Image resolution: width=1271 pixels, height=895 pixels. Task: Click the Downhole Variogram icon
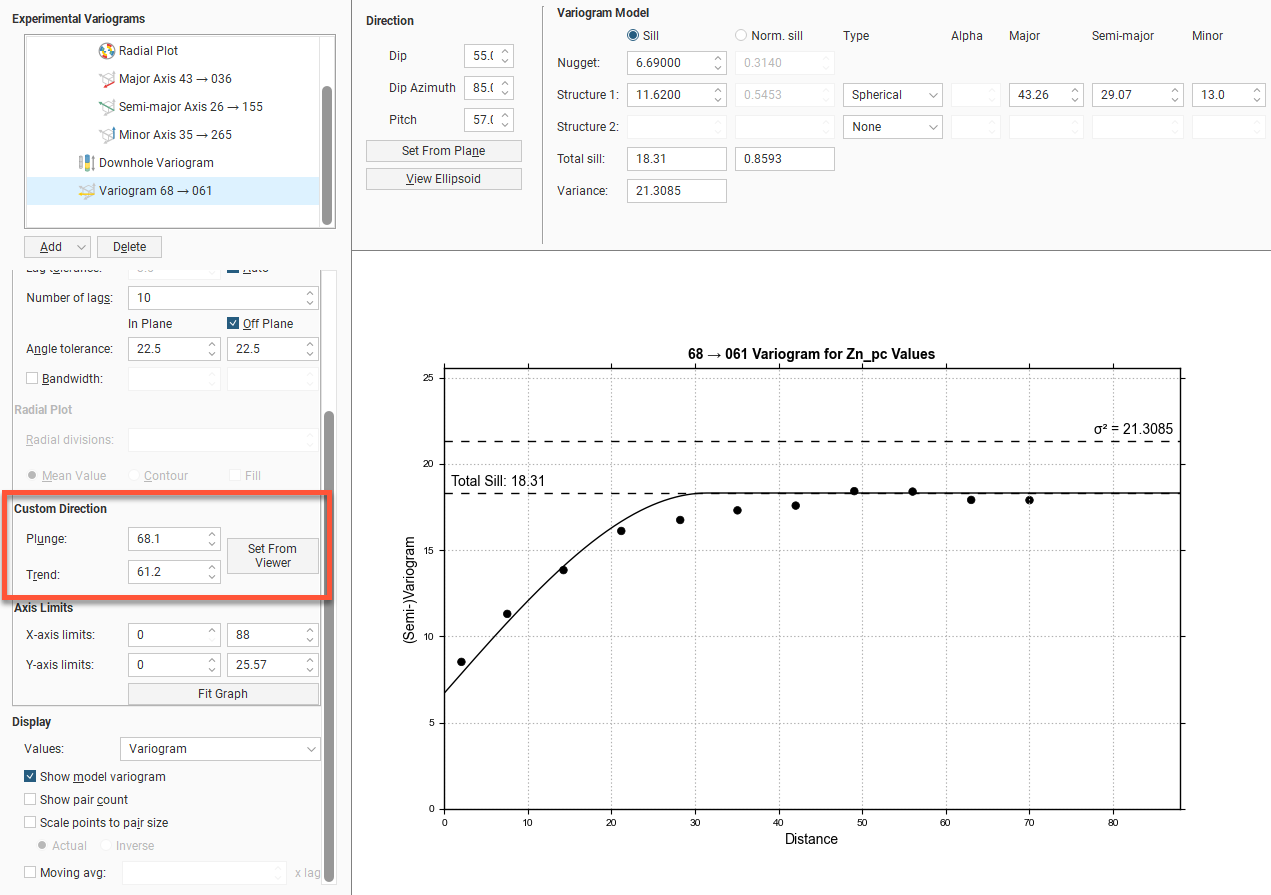87,163
